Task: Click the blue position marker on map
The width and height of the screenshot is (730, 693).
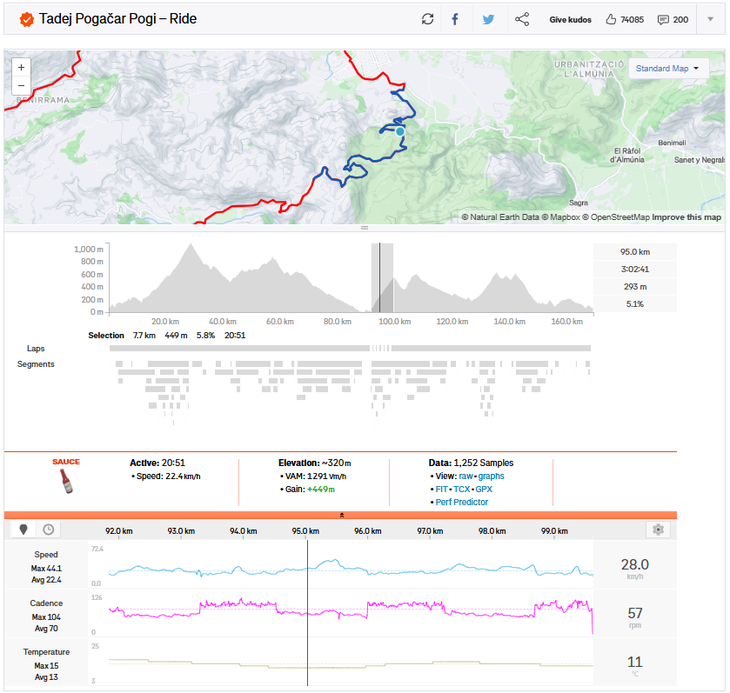Action: point(400,132)
